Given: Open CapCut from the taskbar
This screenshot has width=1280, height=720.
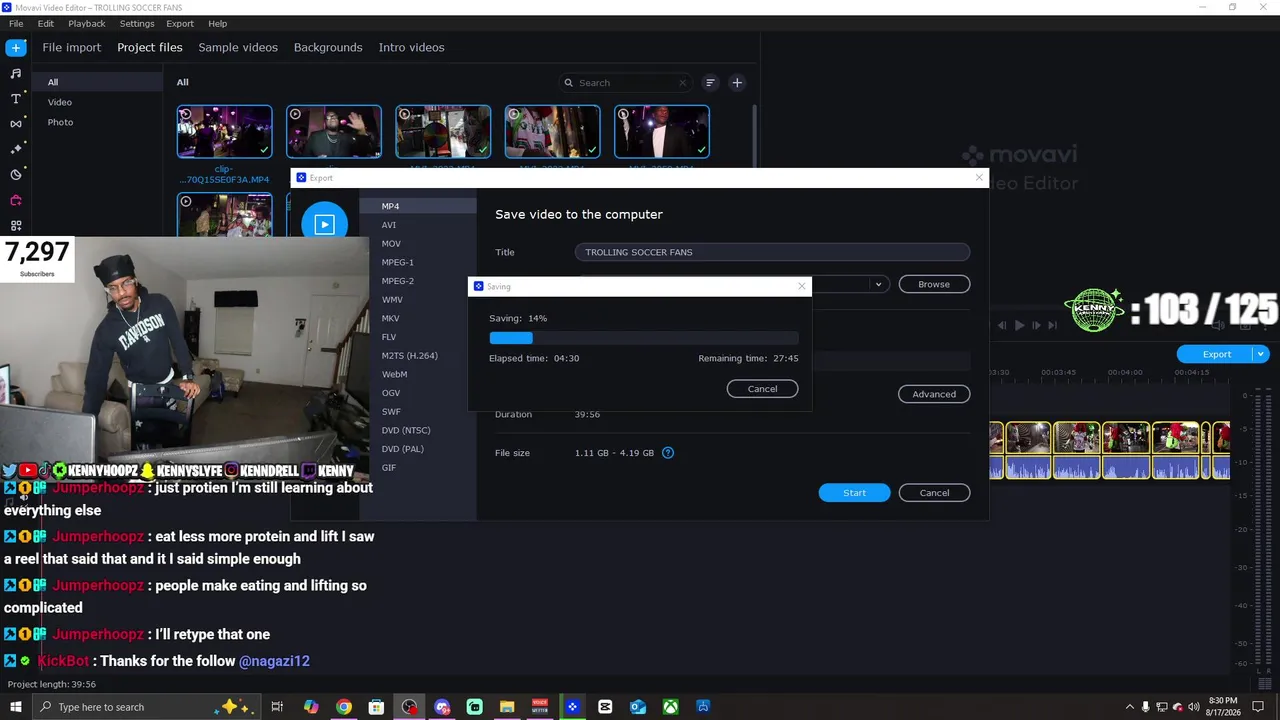Looking at the screenshot, I should coord(605,707).
